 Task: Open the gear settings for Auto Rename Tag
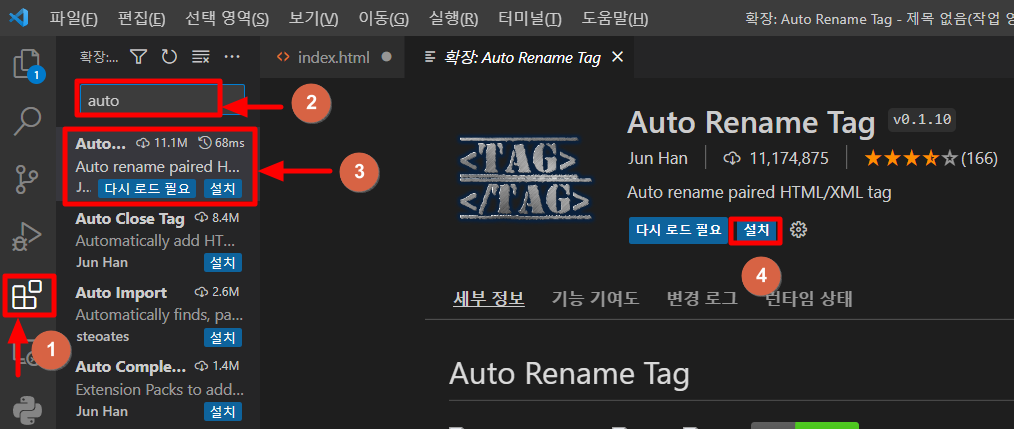tap(799, 230)
